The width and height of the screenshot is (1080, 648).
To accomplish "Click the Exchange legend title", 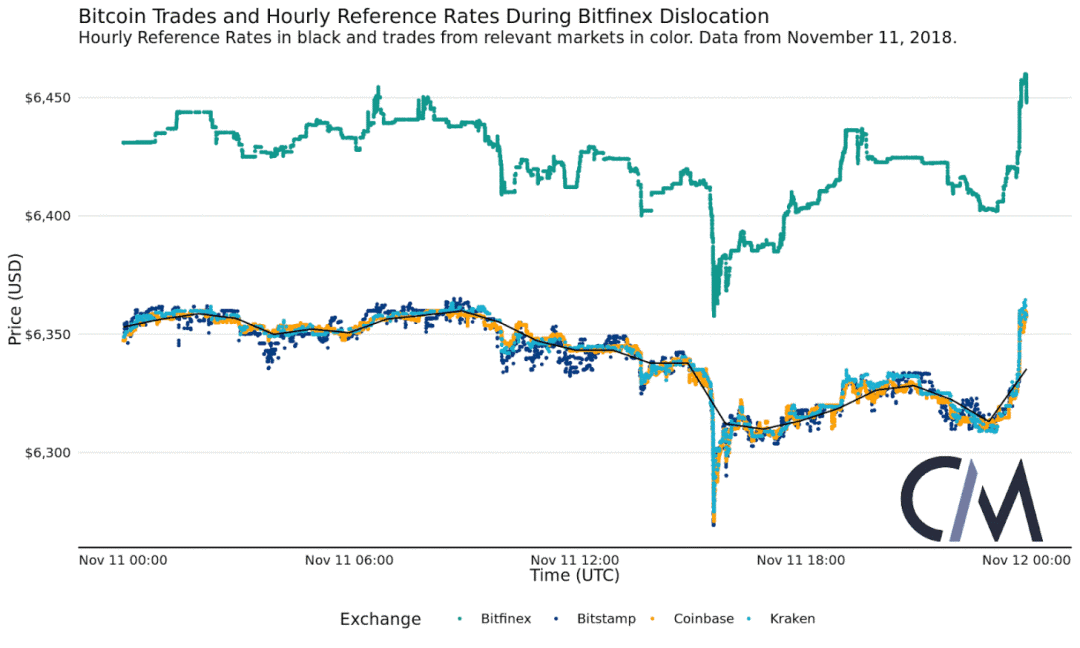I will 380,619.
